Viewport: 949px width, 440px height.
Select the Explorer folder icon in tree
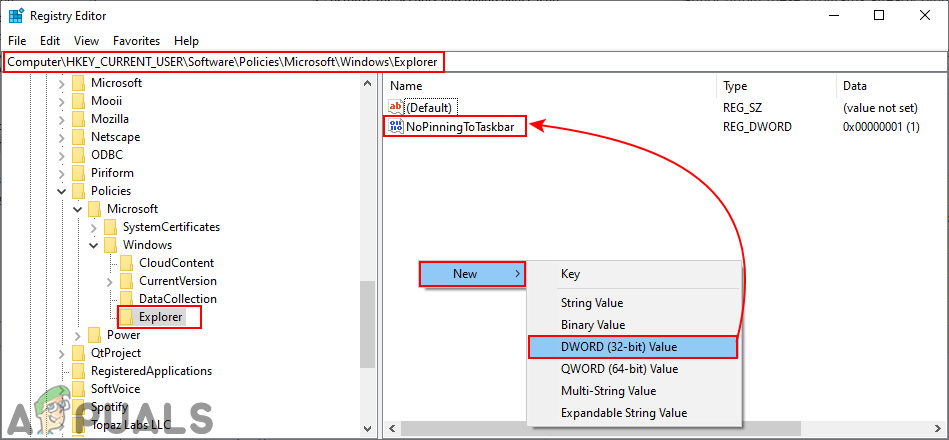[127, 317]
